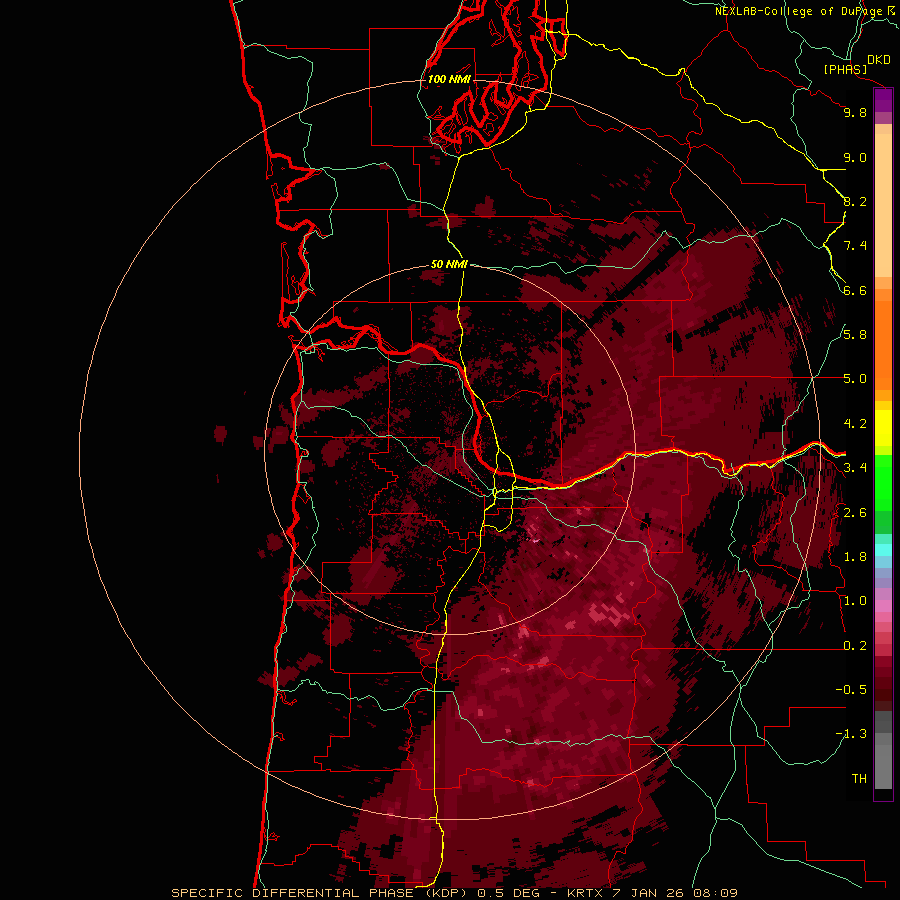Click the 2.6 value on the legend
Image resolution: width=900 pixels, height=900 pixels.
click(x=855, y=513)
